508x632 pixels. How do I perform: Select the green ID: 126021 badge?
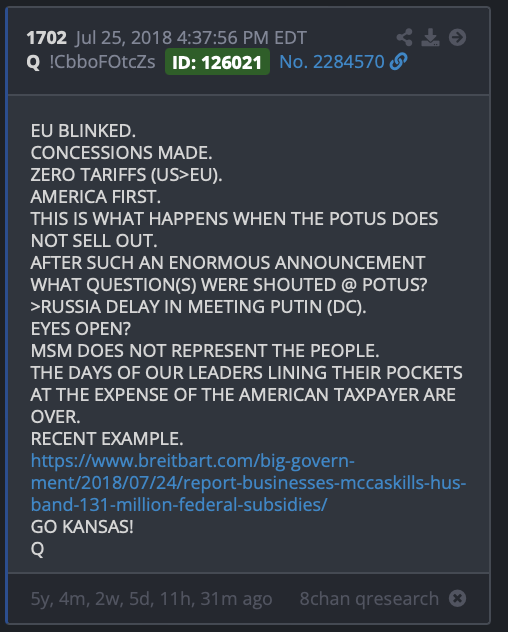217,62
